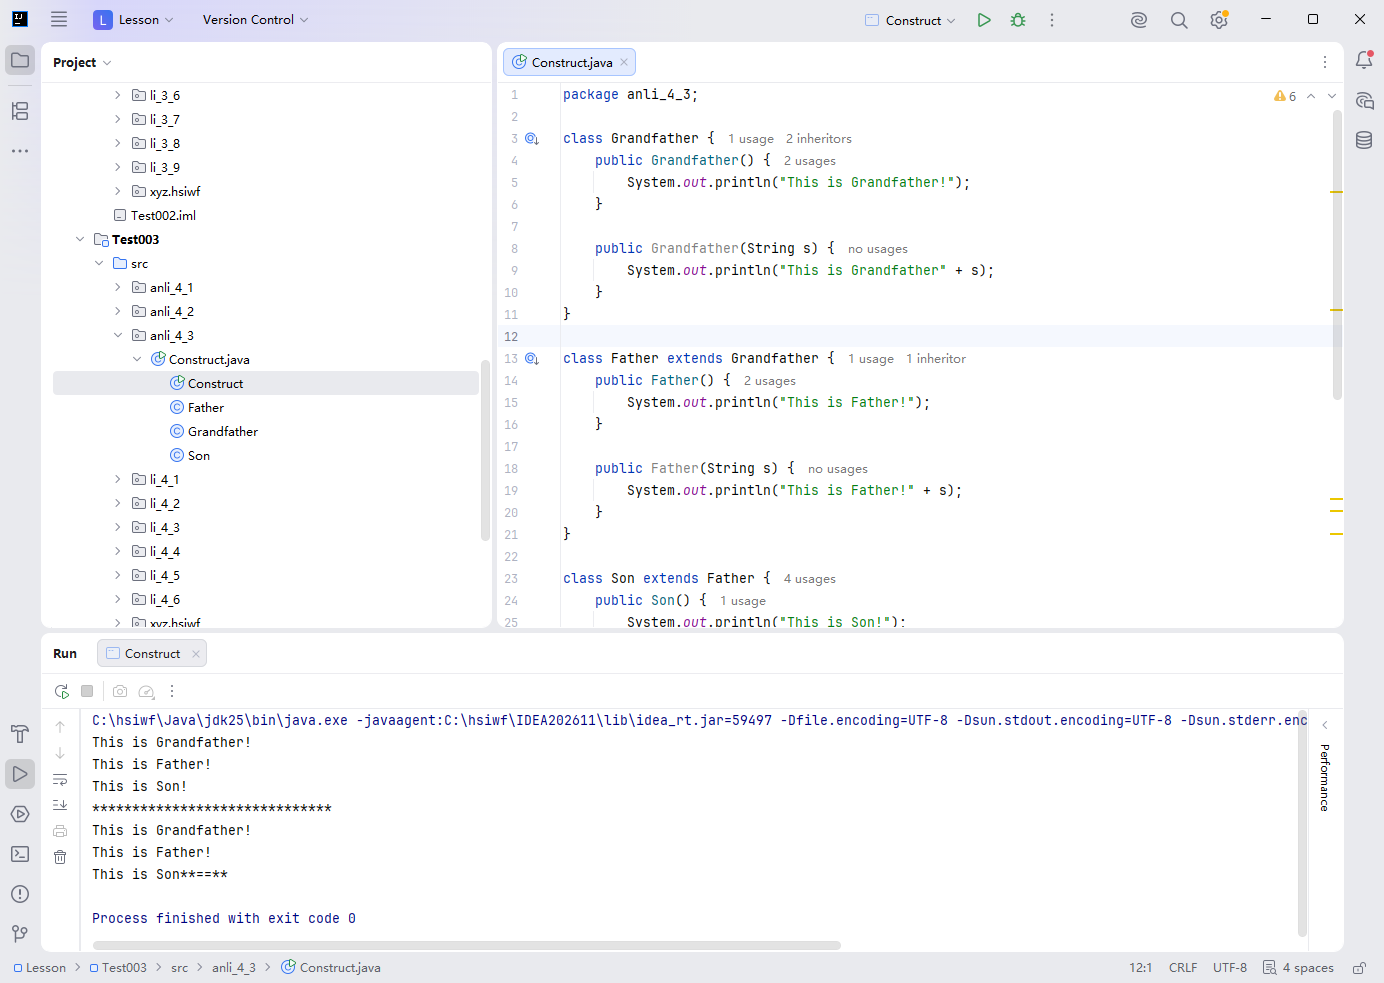
Task: Open the Version Control dropdown
Action: 255,20
